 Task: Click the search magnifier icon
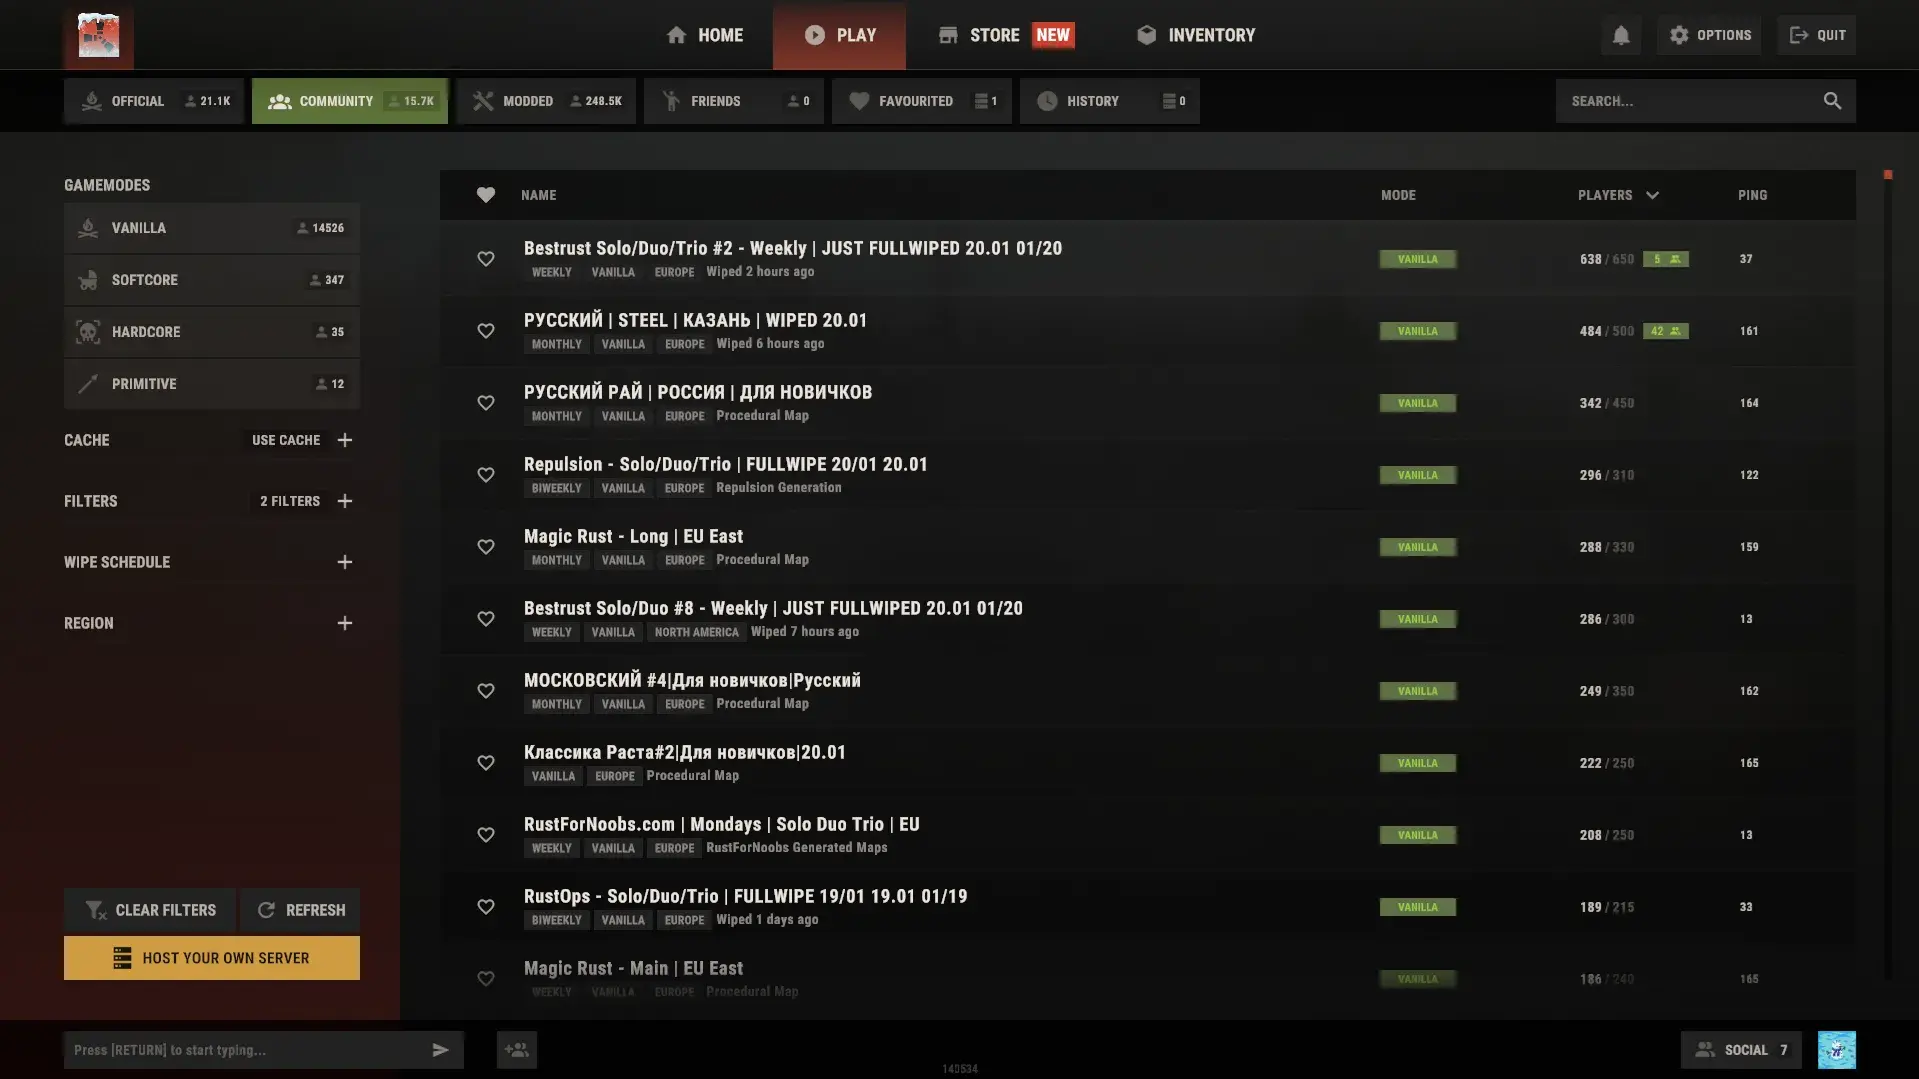click(1831, 101)
